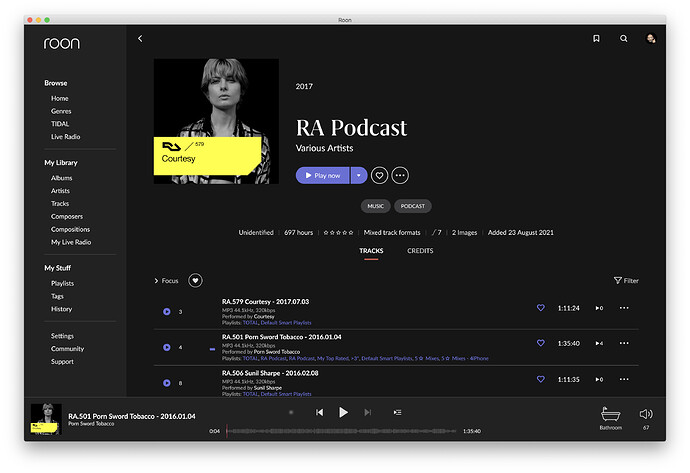This screenshot has height=473, width=690.
Task: Open the play queue icon
Action: [397, 412]
